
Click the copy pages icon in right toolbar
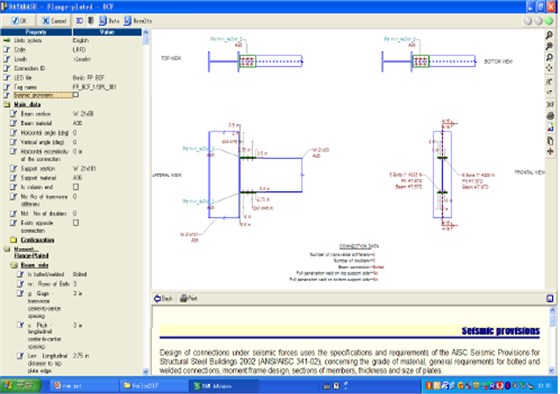point(550,140)
